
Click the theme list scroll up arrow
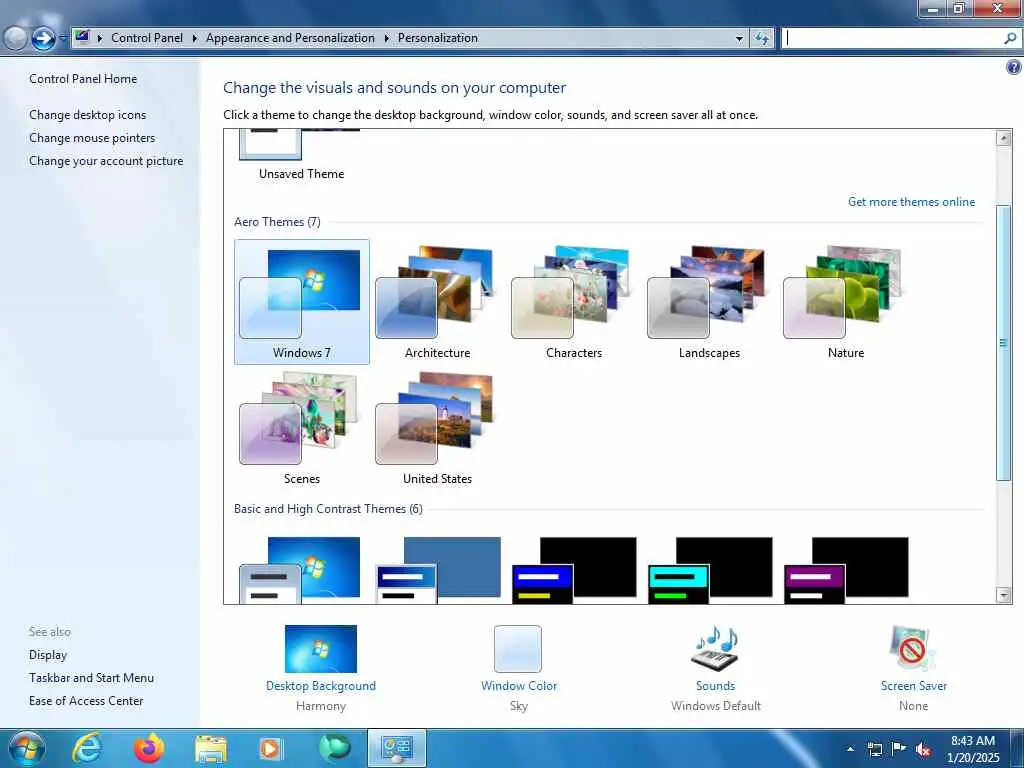tap(1004, 138)
